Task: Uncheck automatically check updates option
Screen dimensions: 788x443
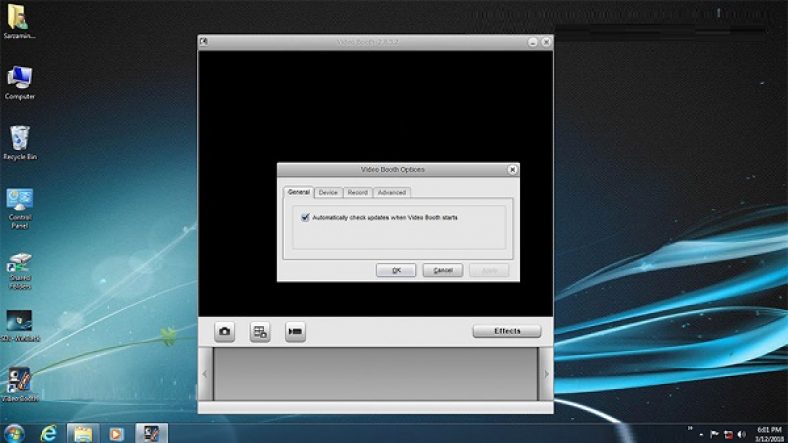Action: point(305,217)
